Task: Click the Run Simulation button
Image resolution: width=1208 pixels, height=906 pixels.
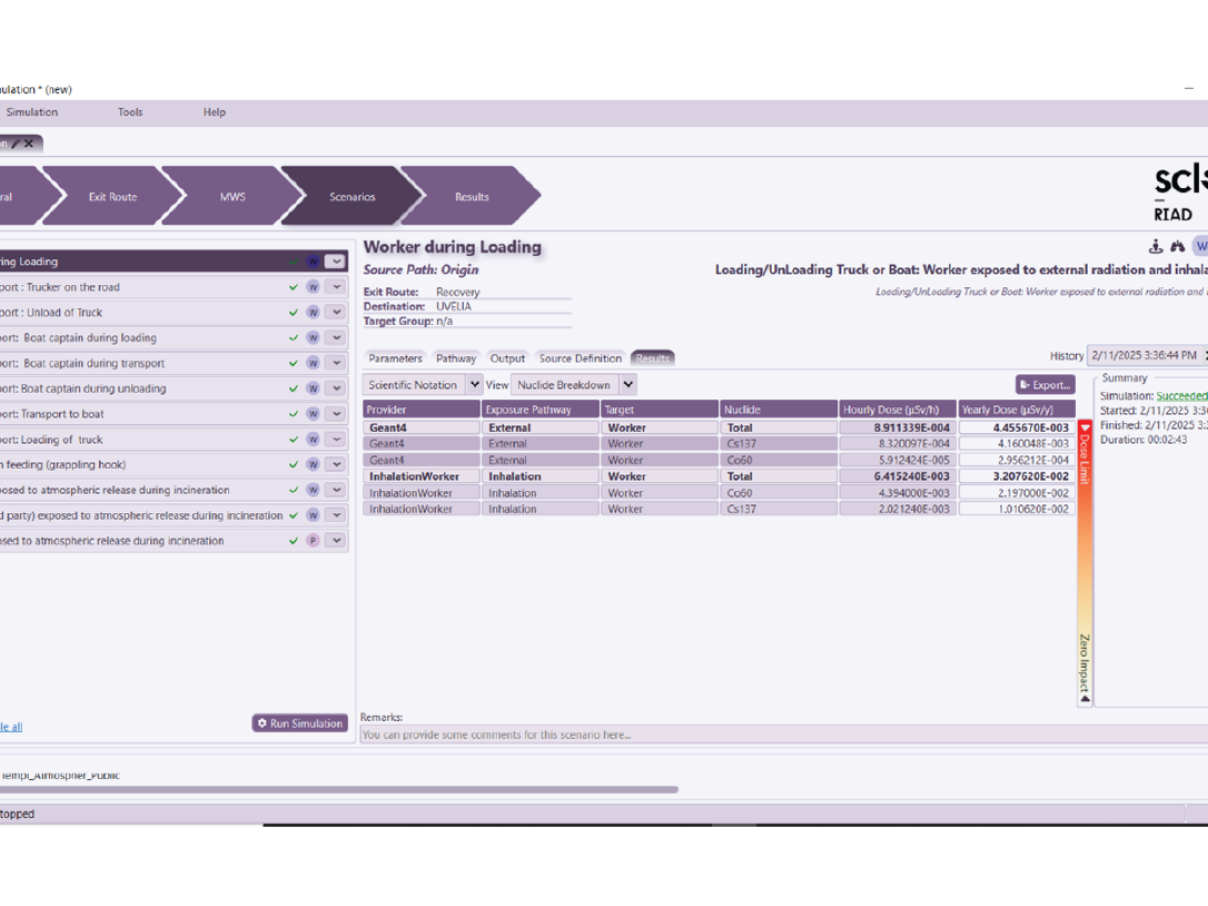Action: [x=299, y=723]
